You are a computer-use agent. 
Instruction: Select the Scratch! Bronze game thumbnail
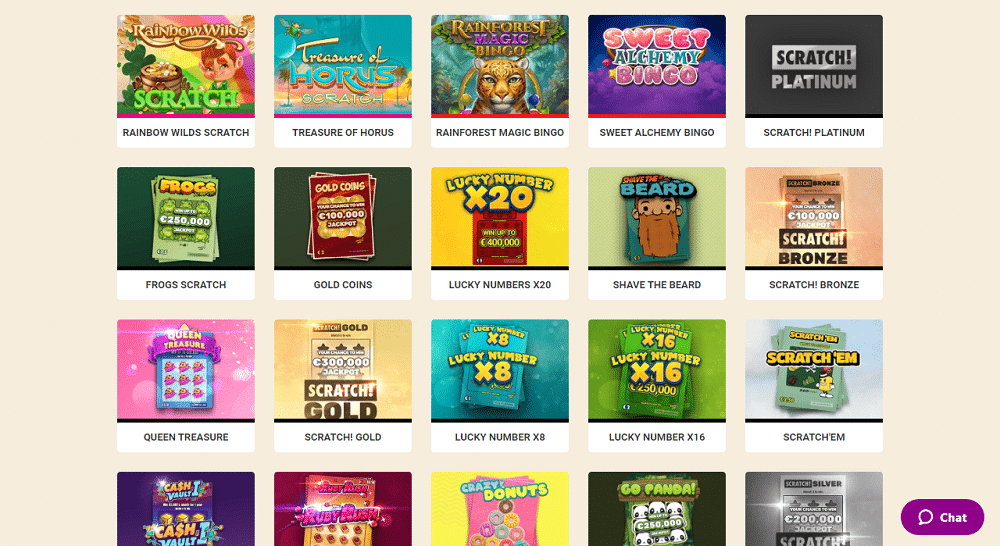(814, 218)
